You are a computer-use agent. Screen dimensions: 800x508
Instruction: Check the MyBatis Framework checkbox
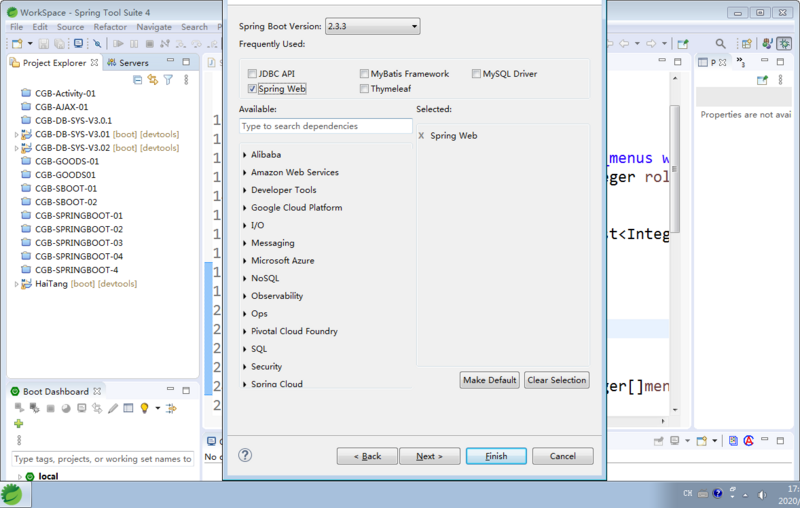(364, 73)
